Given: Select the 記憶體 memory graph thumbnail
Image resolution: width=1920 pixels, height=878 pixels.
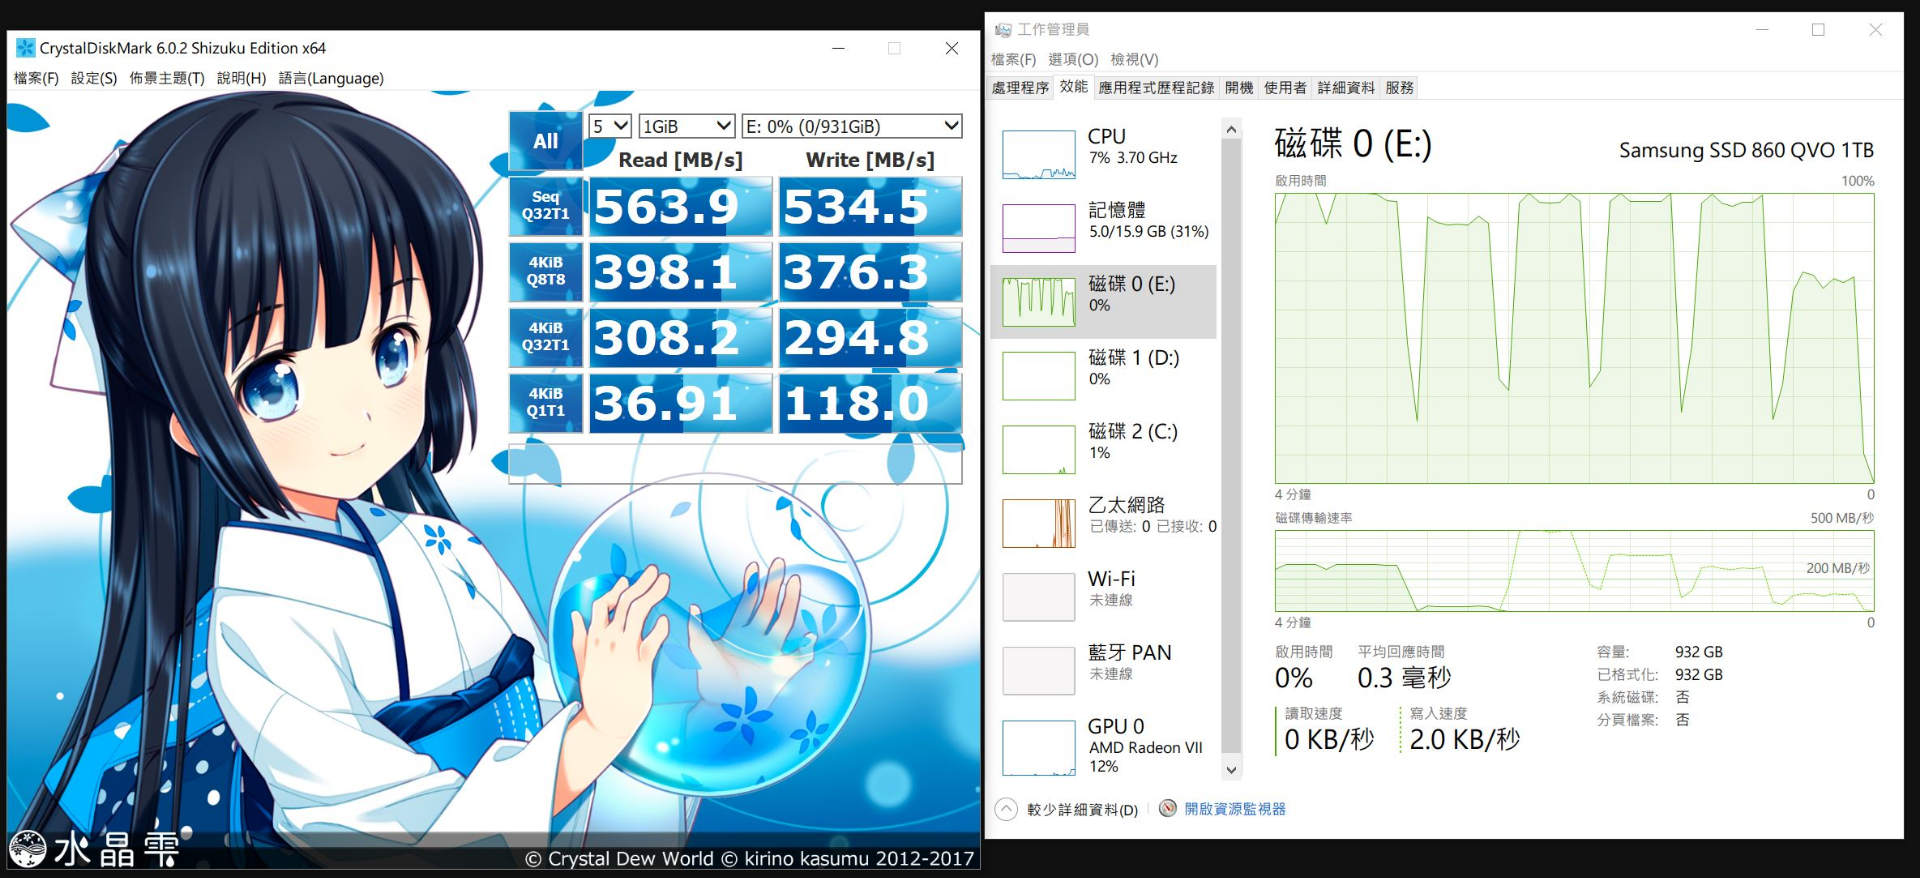Looking at the screenshot, I should coord(1039,228).
